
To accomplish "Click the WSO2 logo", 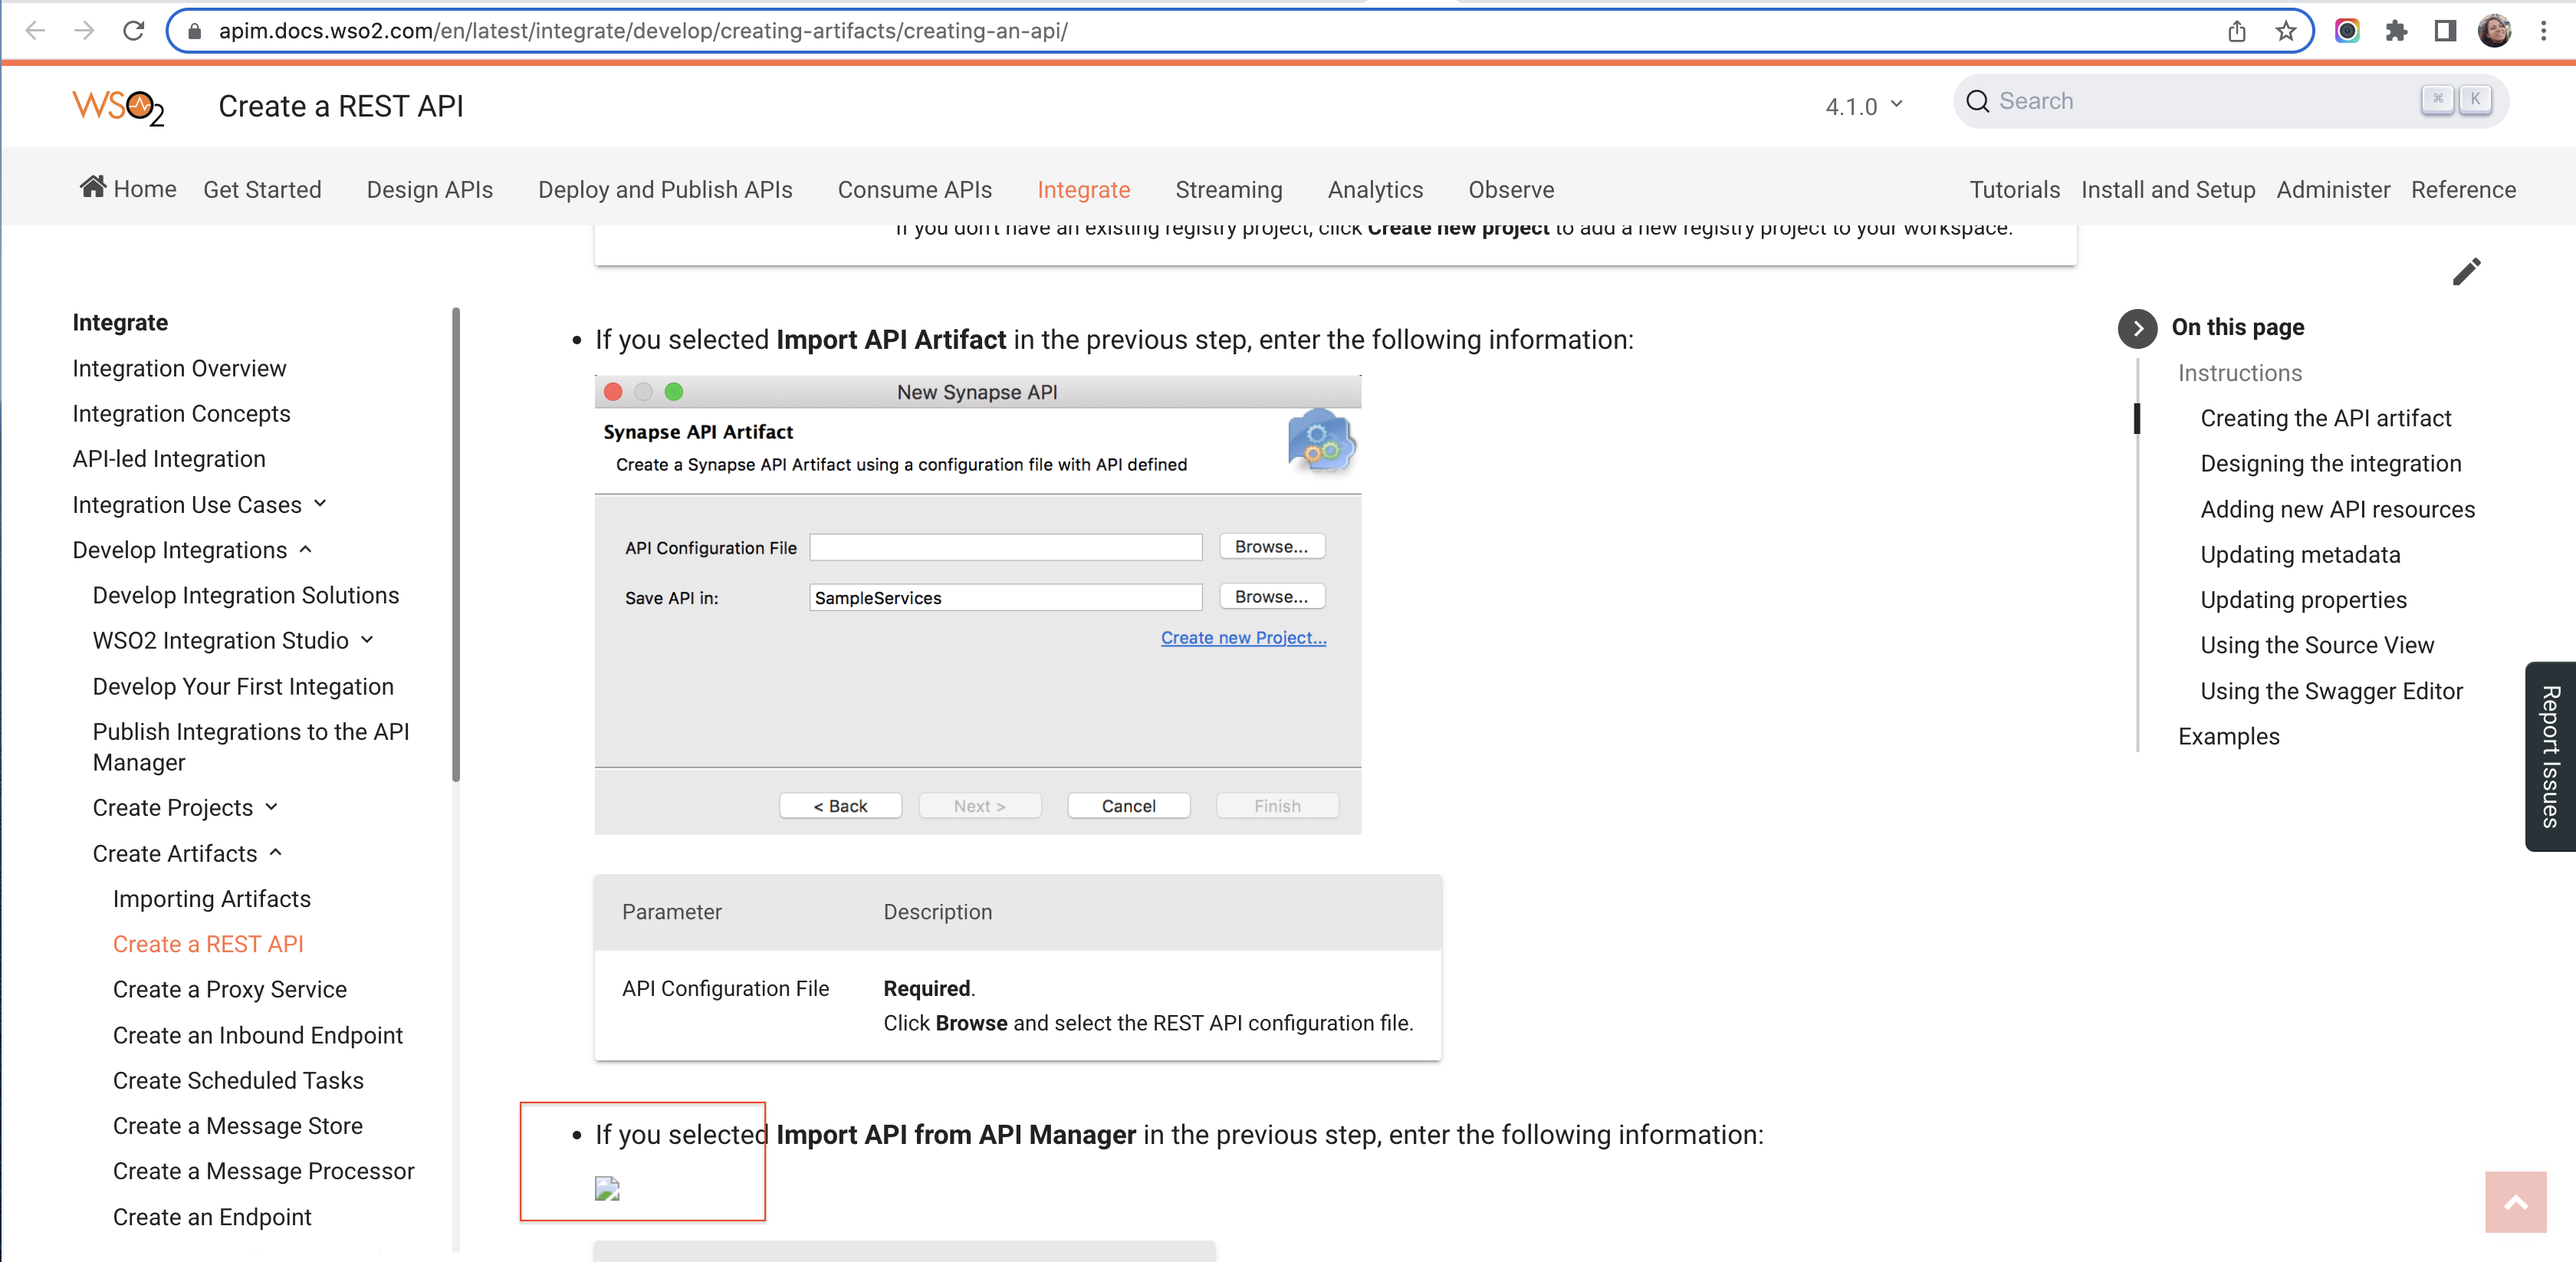I will point(117,106).
